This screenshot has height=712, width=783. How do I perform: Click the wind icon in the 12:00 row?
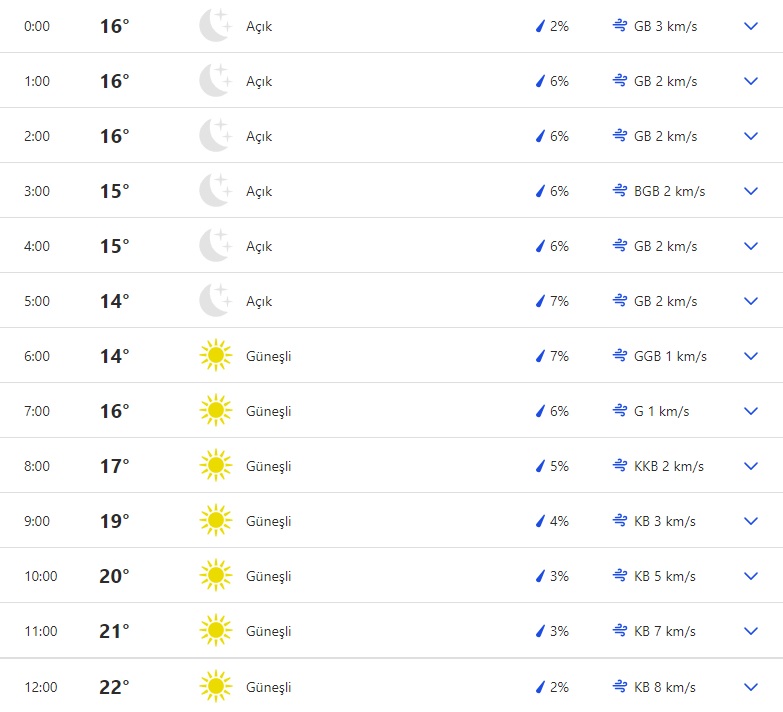pos(620,687)
